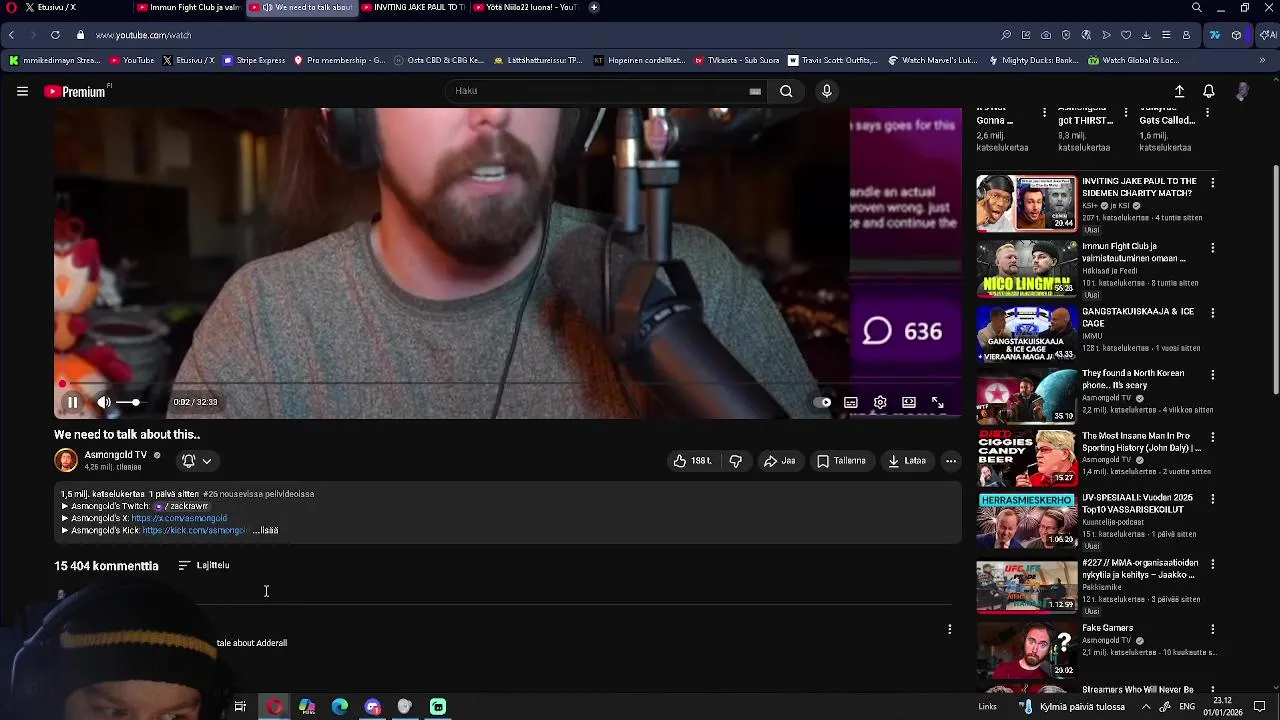Open options for North Korean phone video
Viewport: 1280px width, 720px height.
1212,375
